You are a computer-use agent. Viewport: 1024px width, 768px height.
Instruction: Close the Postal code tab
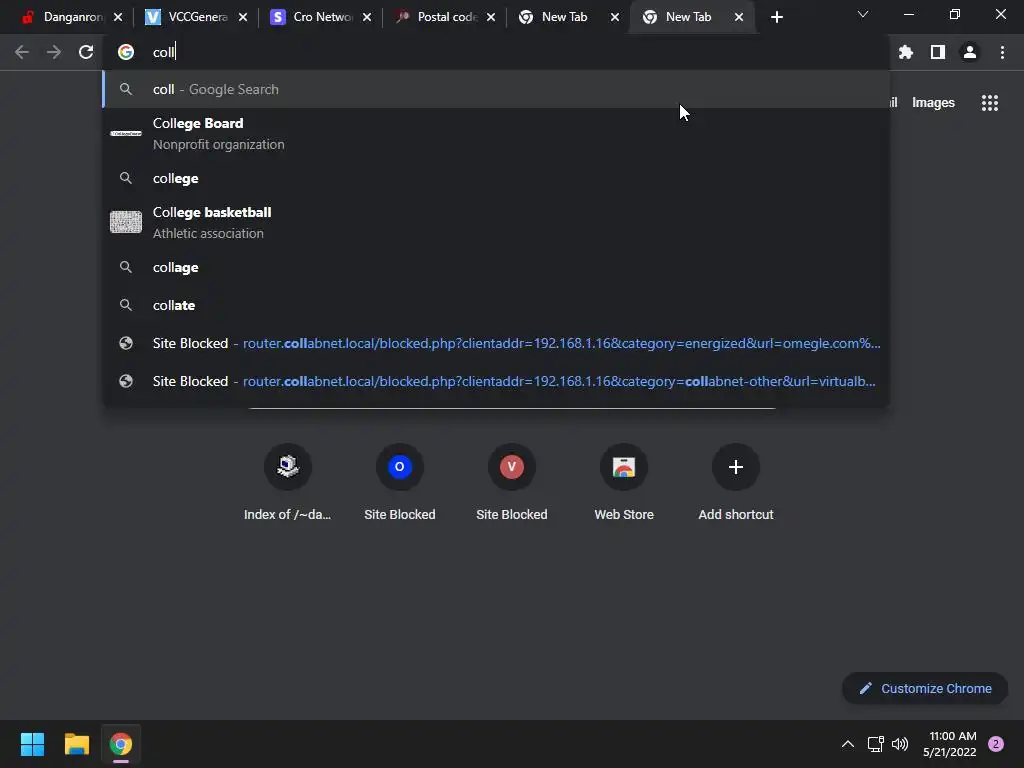491,17
